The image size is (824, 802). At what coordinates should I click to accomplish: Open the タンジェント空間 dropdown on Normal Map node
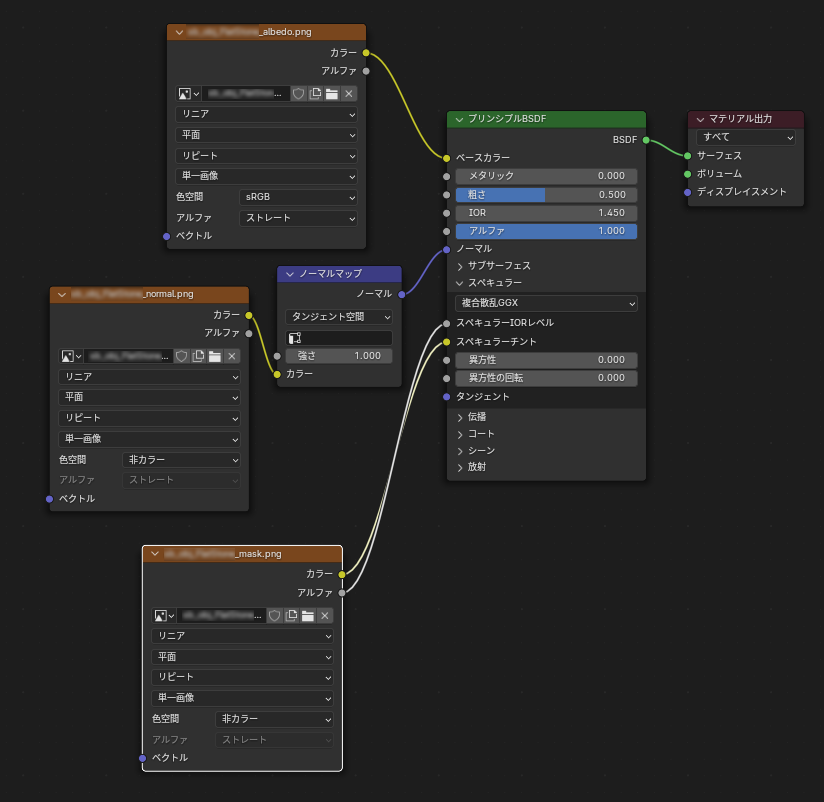(x=337, y=316)
